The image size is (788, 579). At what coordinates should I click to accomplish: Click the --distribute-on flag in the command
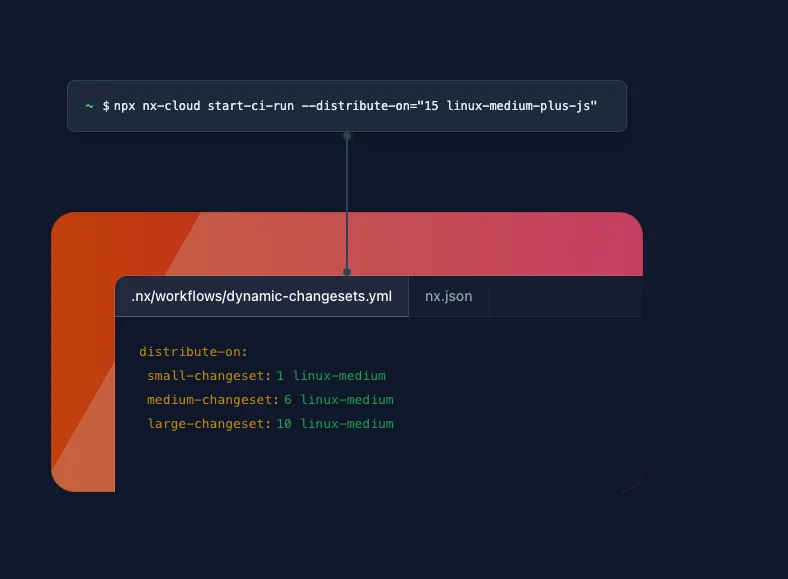349,106
